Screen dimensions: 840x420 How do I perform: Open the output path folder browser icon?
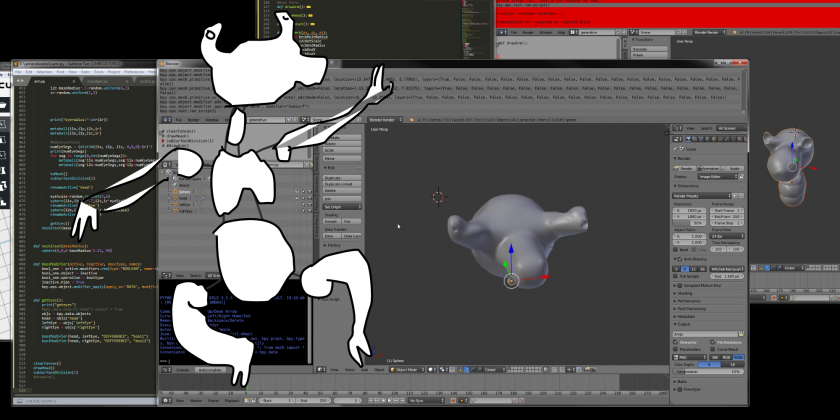pyautogui.click(x=741, y=334)
